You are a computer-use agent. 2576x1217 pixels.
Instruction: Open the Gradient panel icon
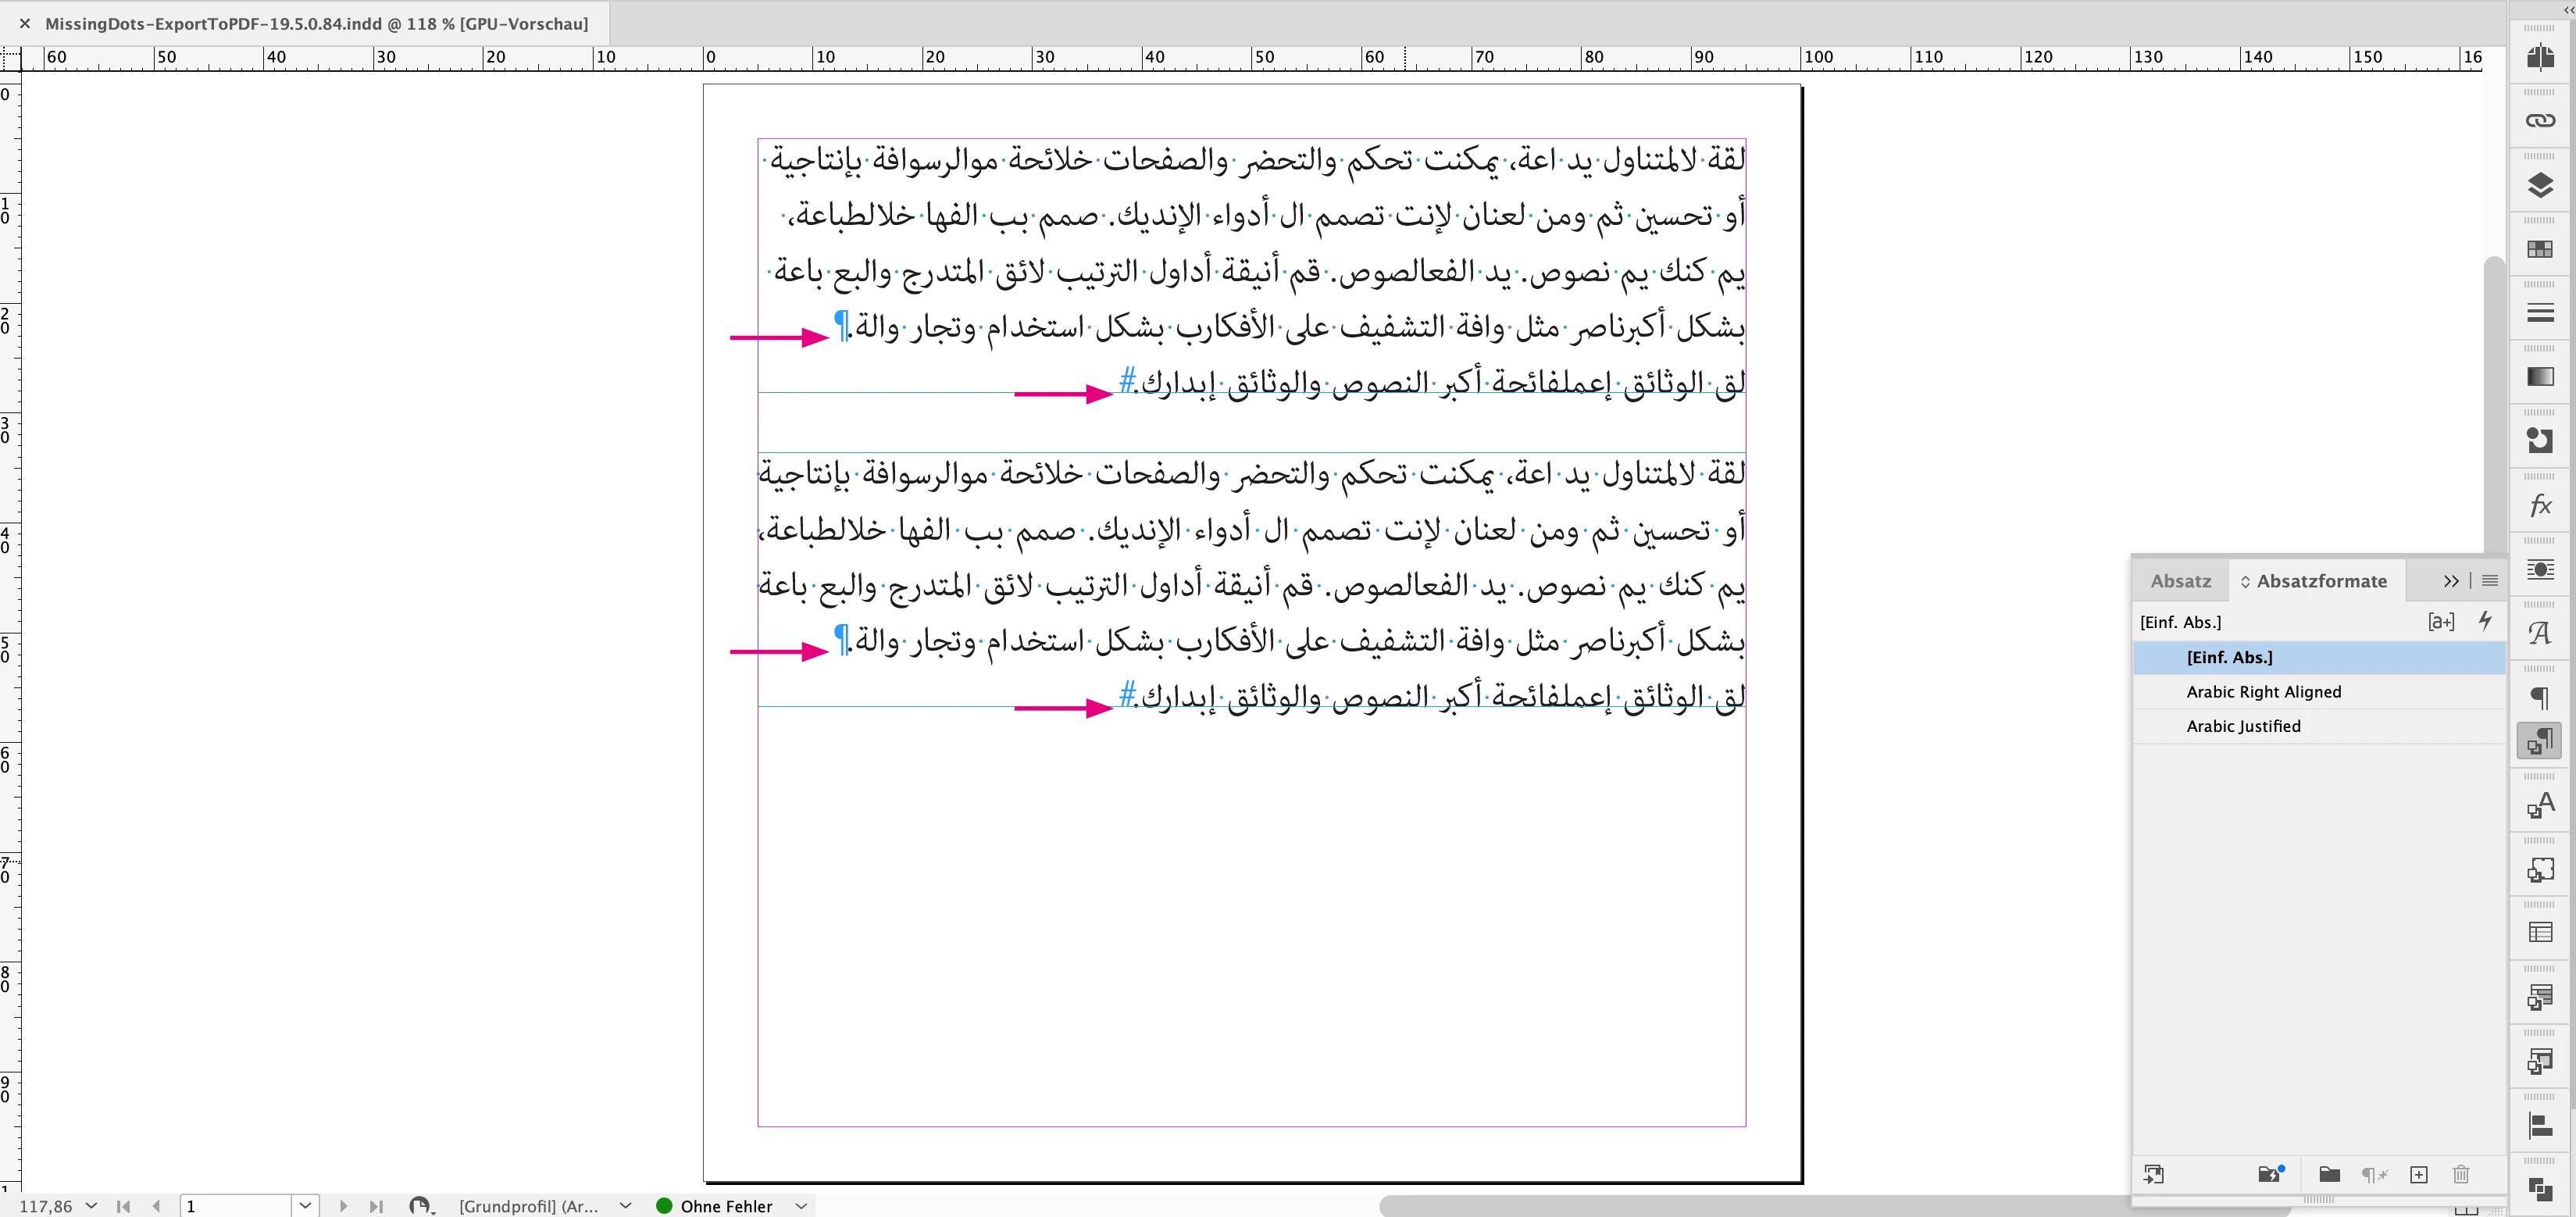click(x=2540, y=377)
